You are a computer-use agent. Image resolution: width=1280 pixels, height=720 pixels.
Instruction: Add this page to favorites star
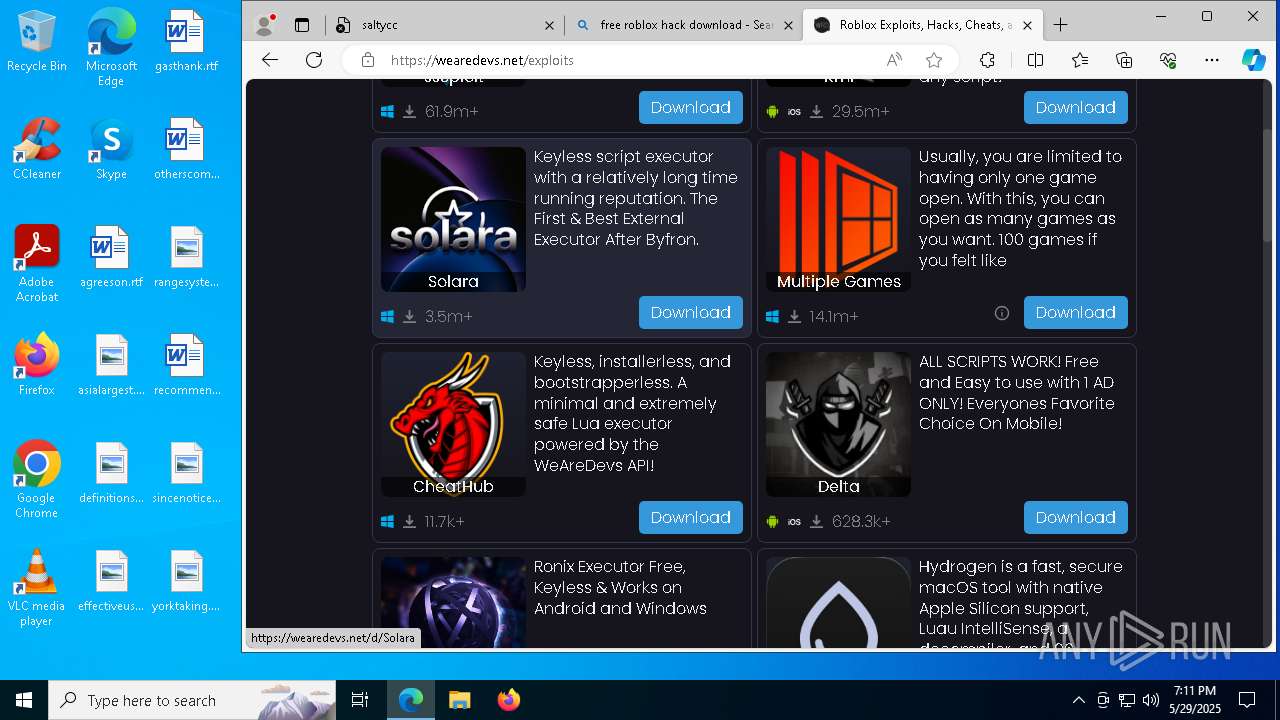(934, 60)
